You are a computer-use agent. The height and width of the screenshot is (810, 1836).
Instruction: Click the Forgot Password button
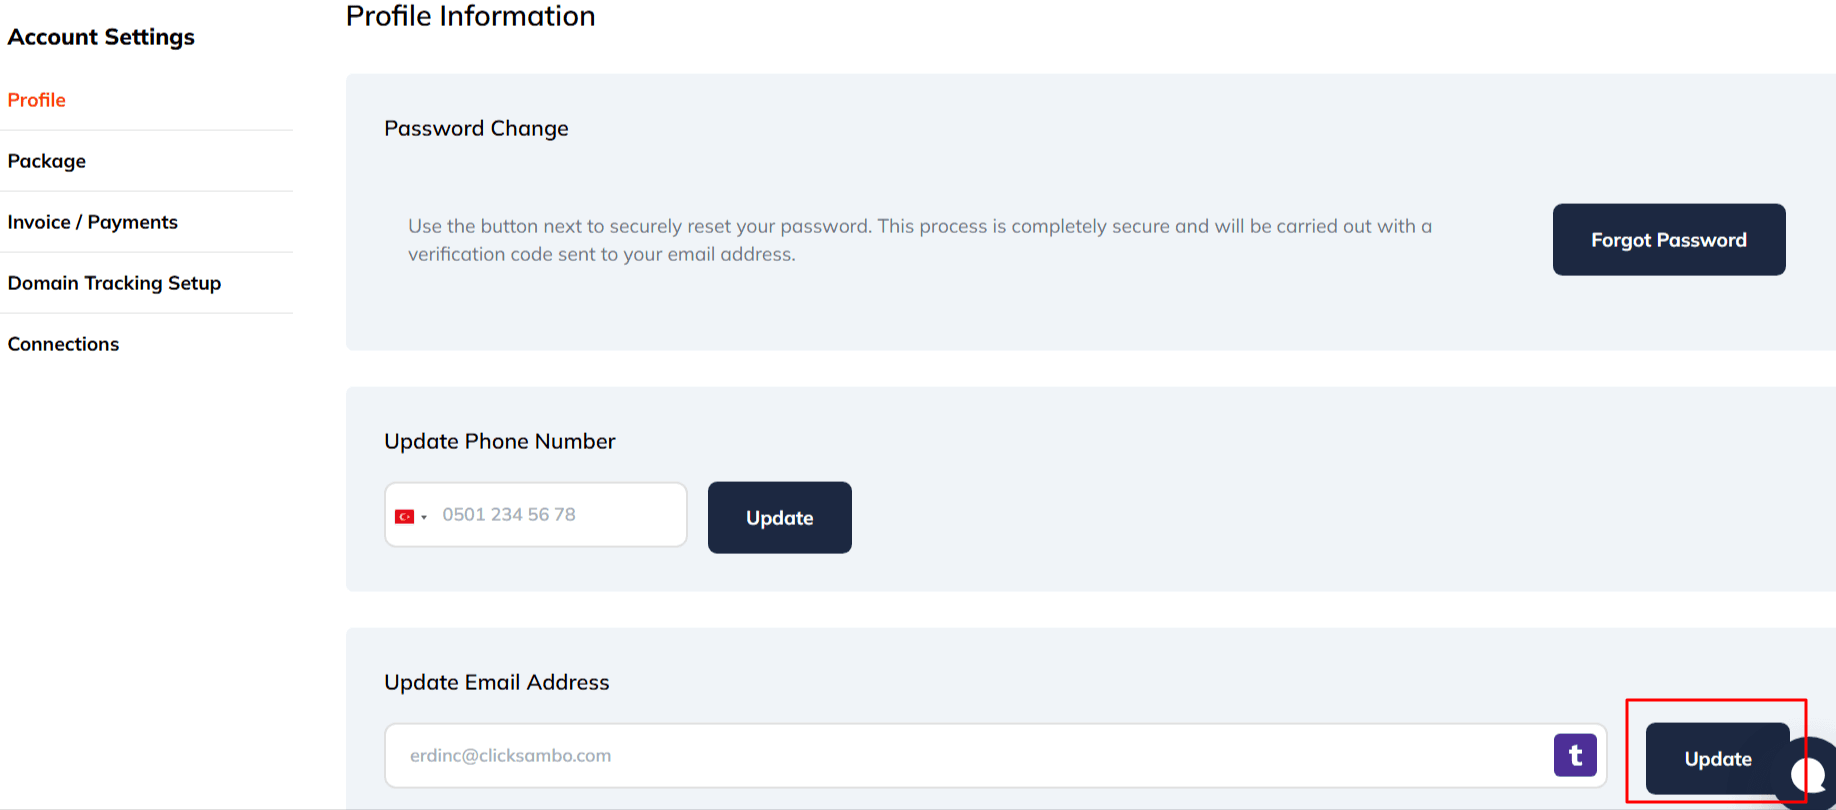coord(1668,240)
